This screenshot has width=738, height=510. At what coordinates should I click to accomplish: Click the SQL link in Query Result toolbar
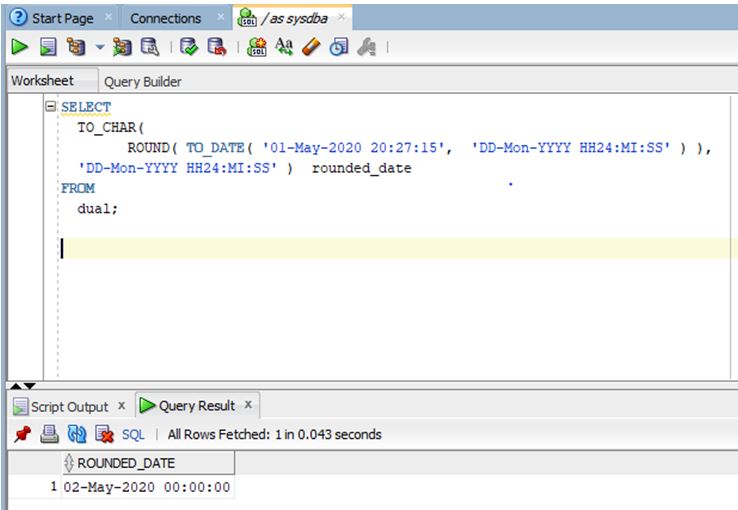click(x=133, y=434)
